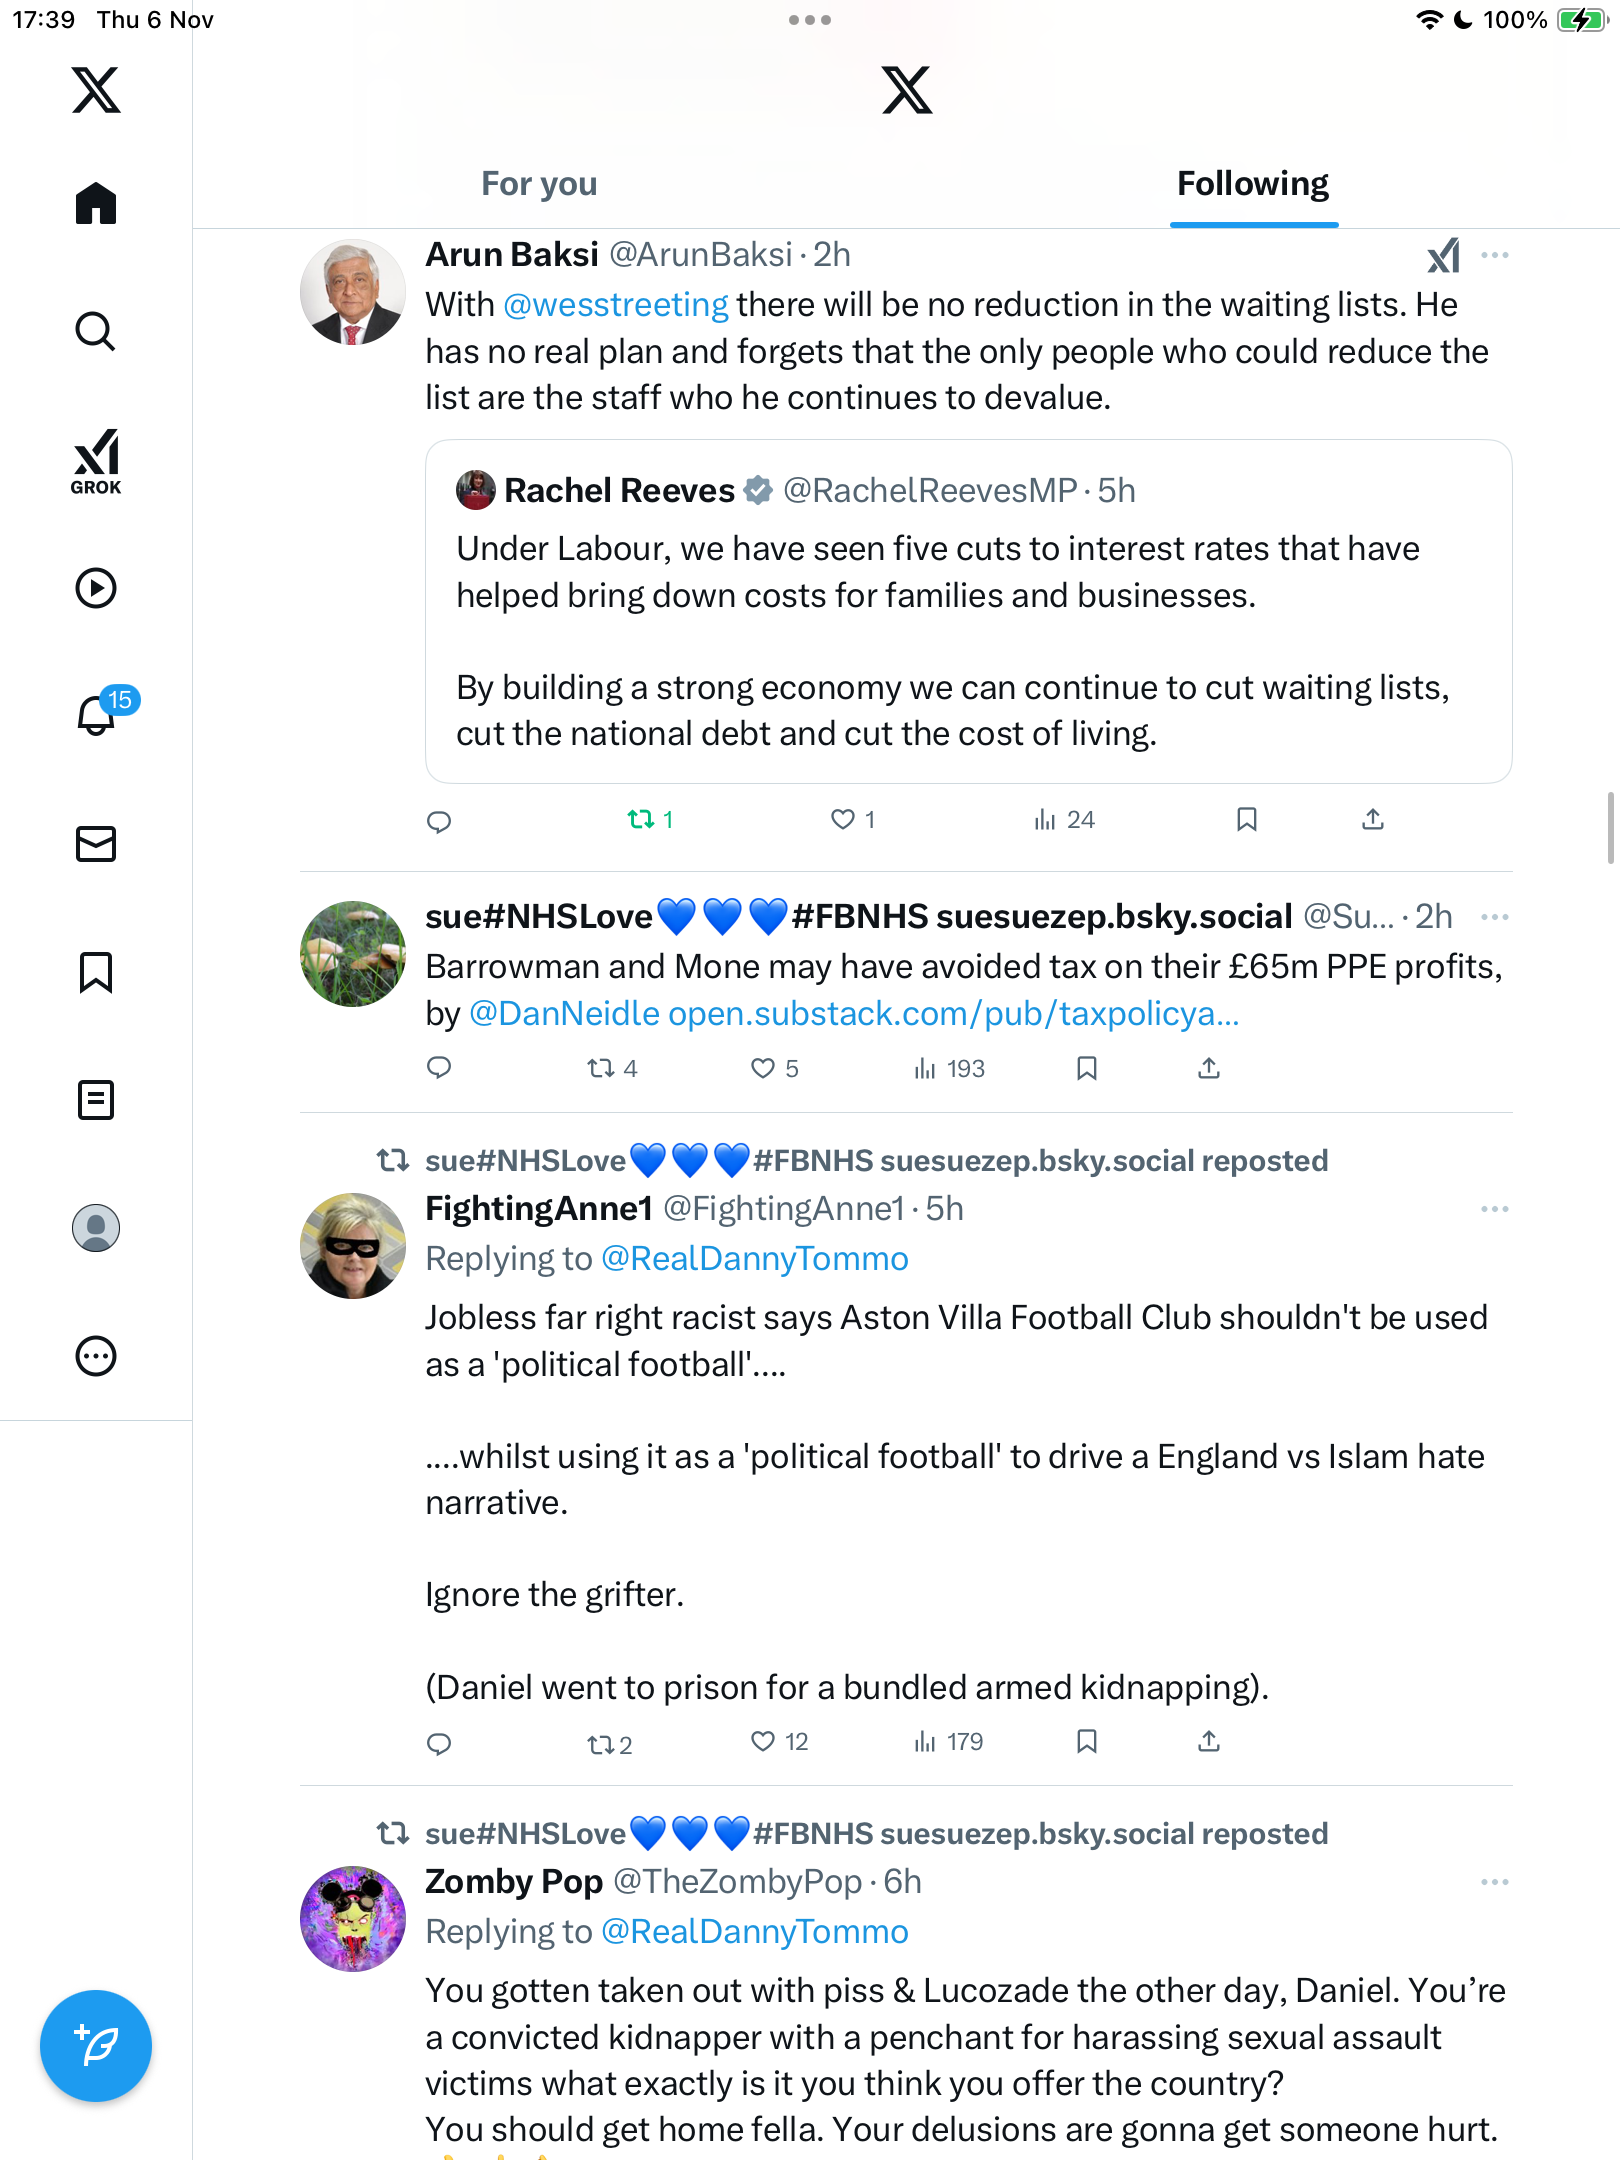
Task: Like Arun Baksi's post
Action: (843, 820)
